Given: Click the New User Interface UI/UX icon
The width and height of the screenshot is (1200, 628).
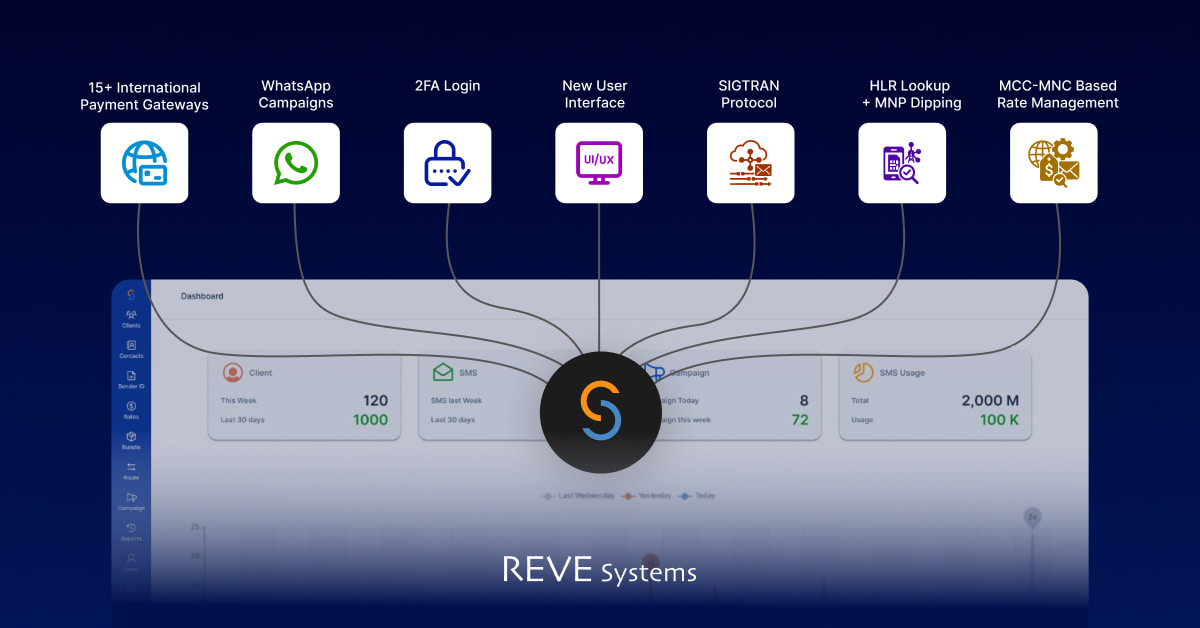Looking at the screenshot, I should click(599, 163).
